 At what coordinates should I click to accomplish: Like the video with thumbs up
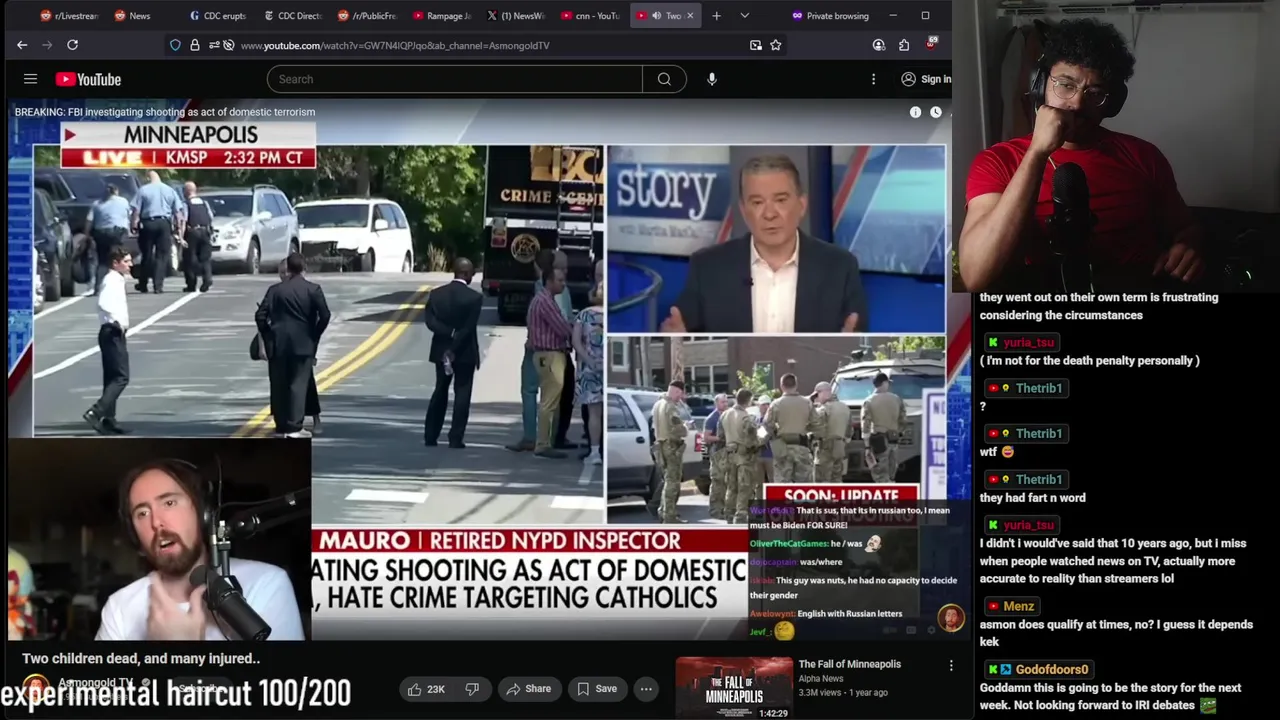point(425,689)
